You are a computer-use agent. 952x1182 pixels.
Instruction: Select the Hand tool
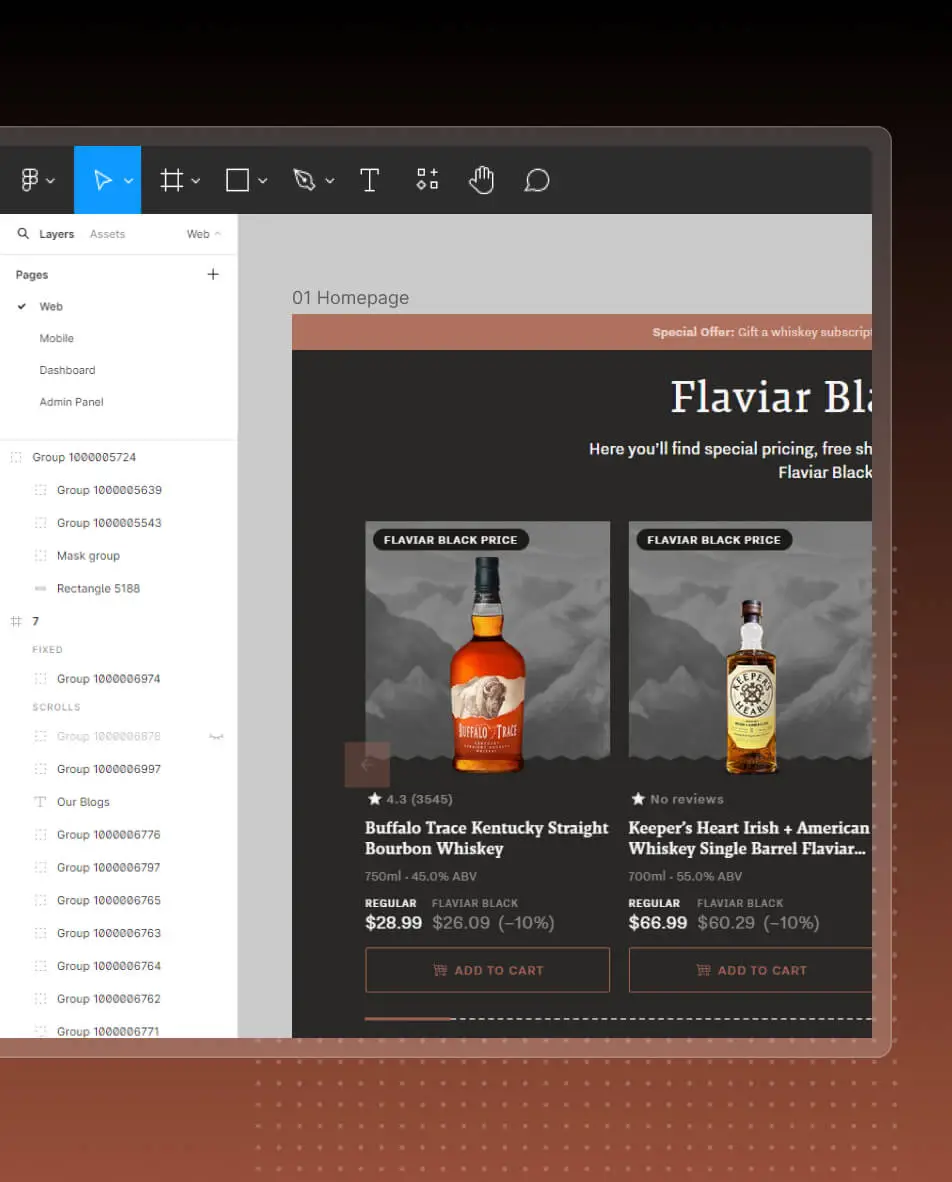point(482,180)
